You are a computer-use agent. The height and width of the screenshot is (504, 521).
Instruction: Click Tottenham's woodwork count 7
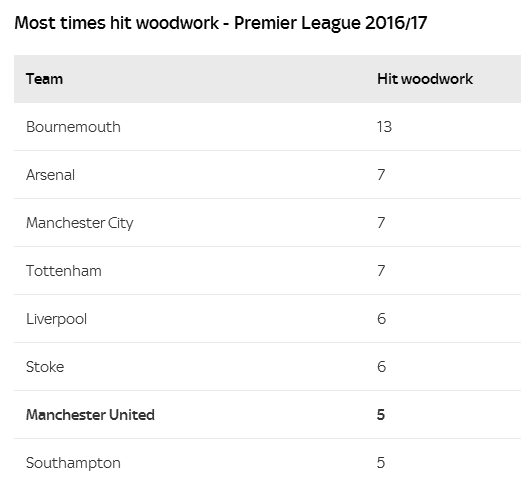[x=381, y=271]
